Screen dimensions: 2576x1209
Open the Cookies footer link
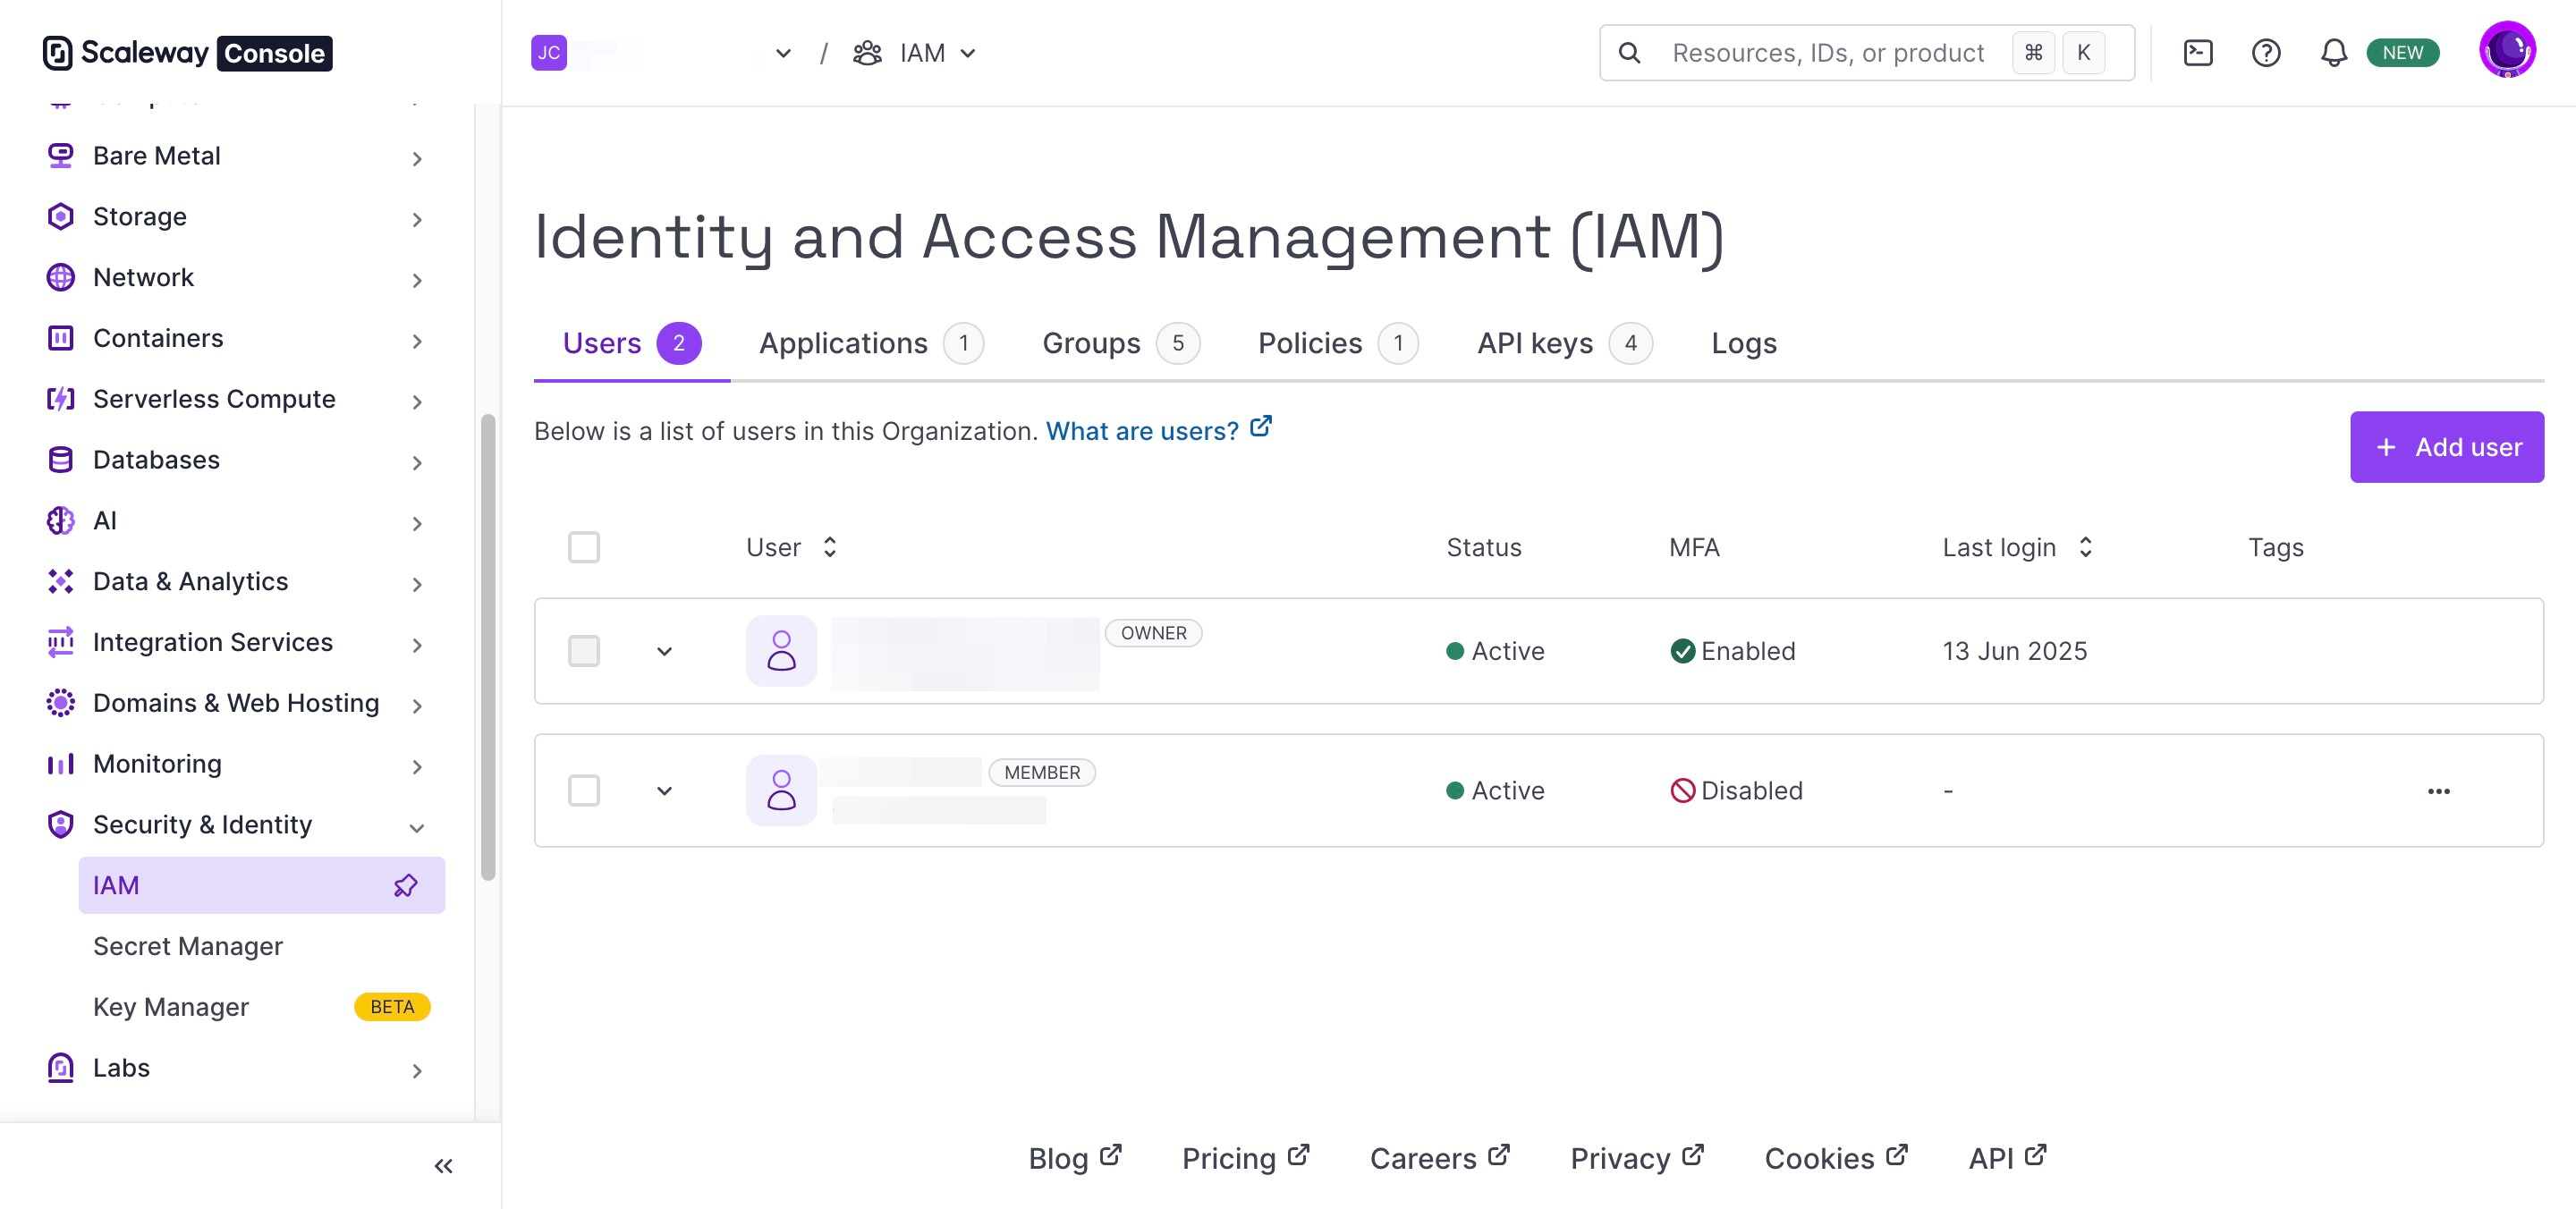click(x=1836, y=1158)
